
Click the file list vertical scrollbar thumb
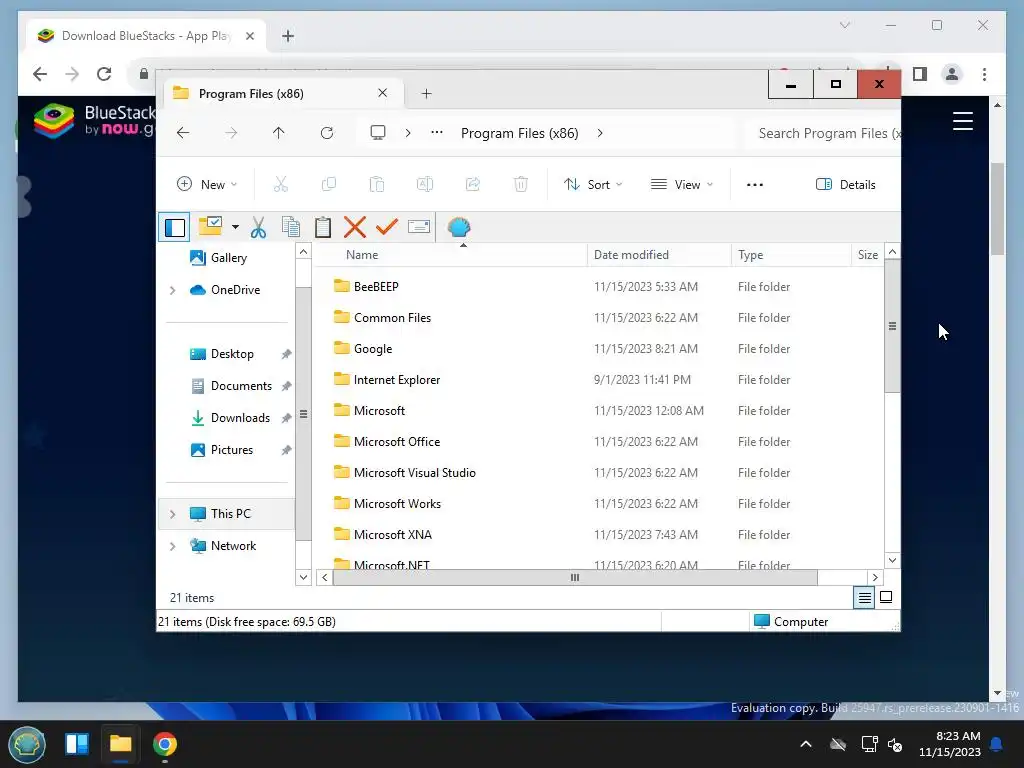tap(892, 326)
